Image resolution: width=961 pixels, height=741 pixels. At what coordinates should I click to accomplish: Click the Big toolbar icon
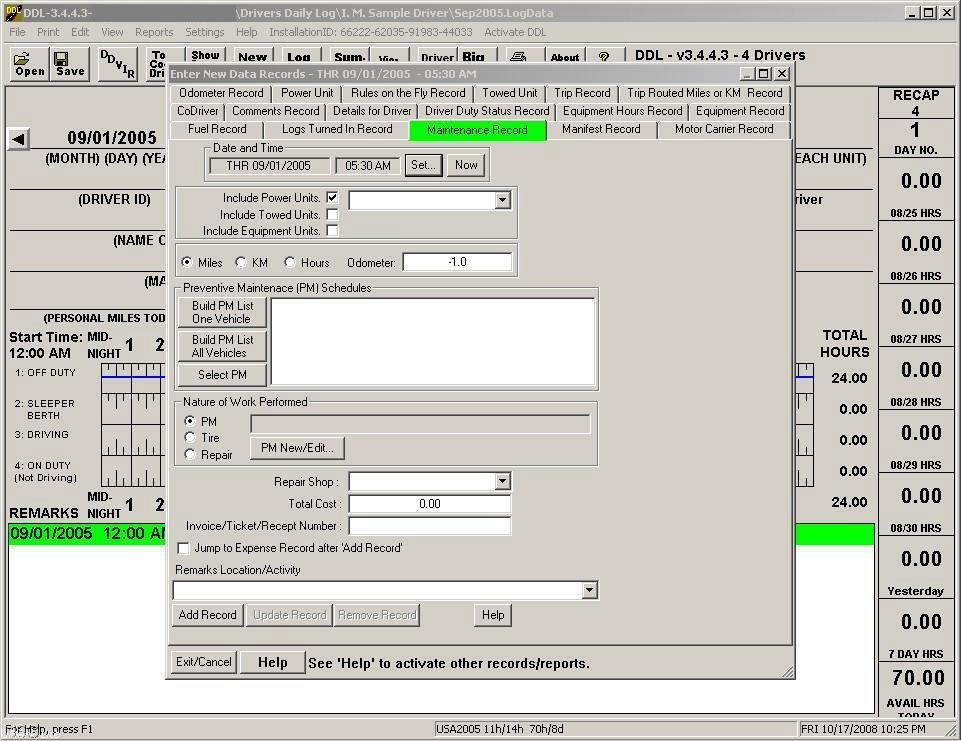473,58
